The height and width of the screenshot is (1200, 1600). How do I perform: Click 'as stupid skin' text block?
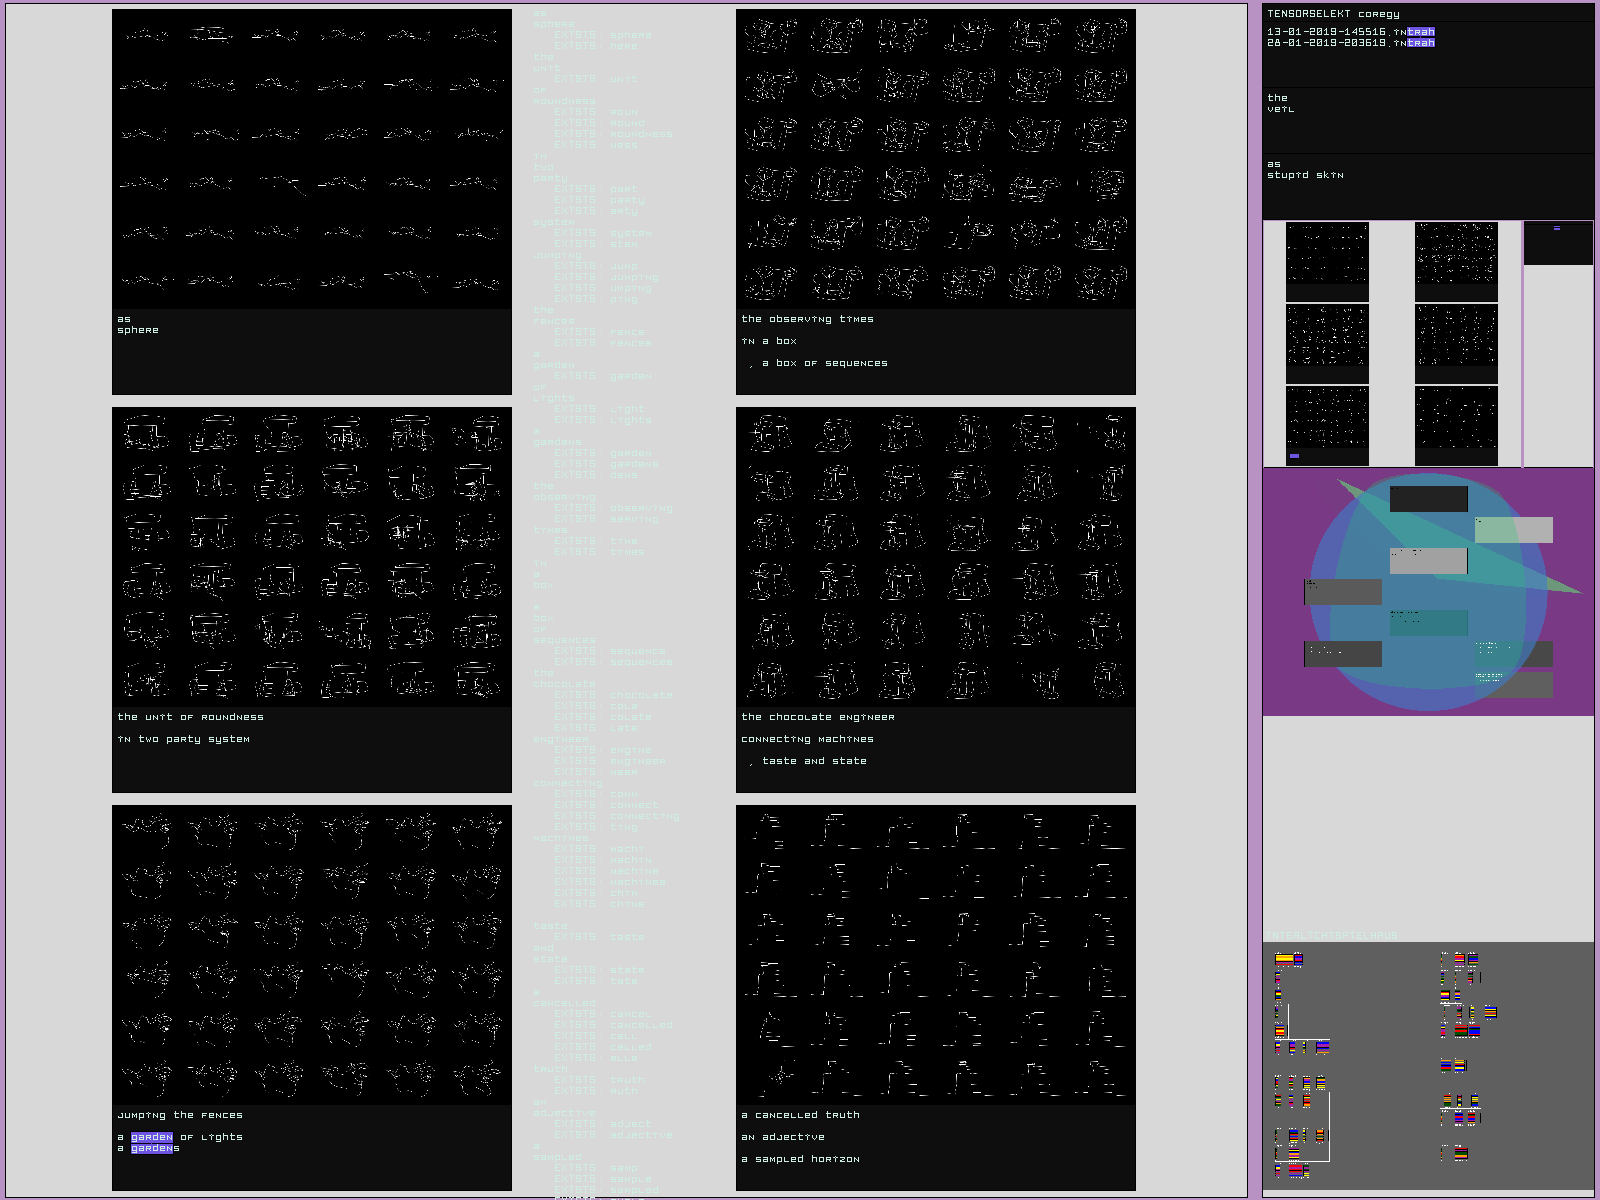(1305, 170)
